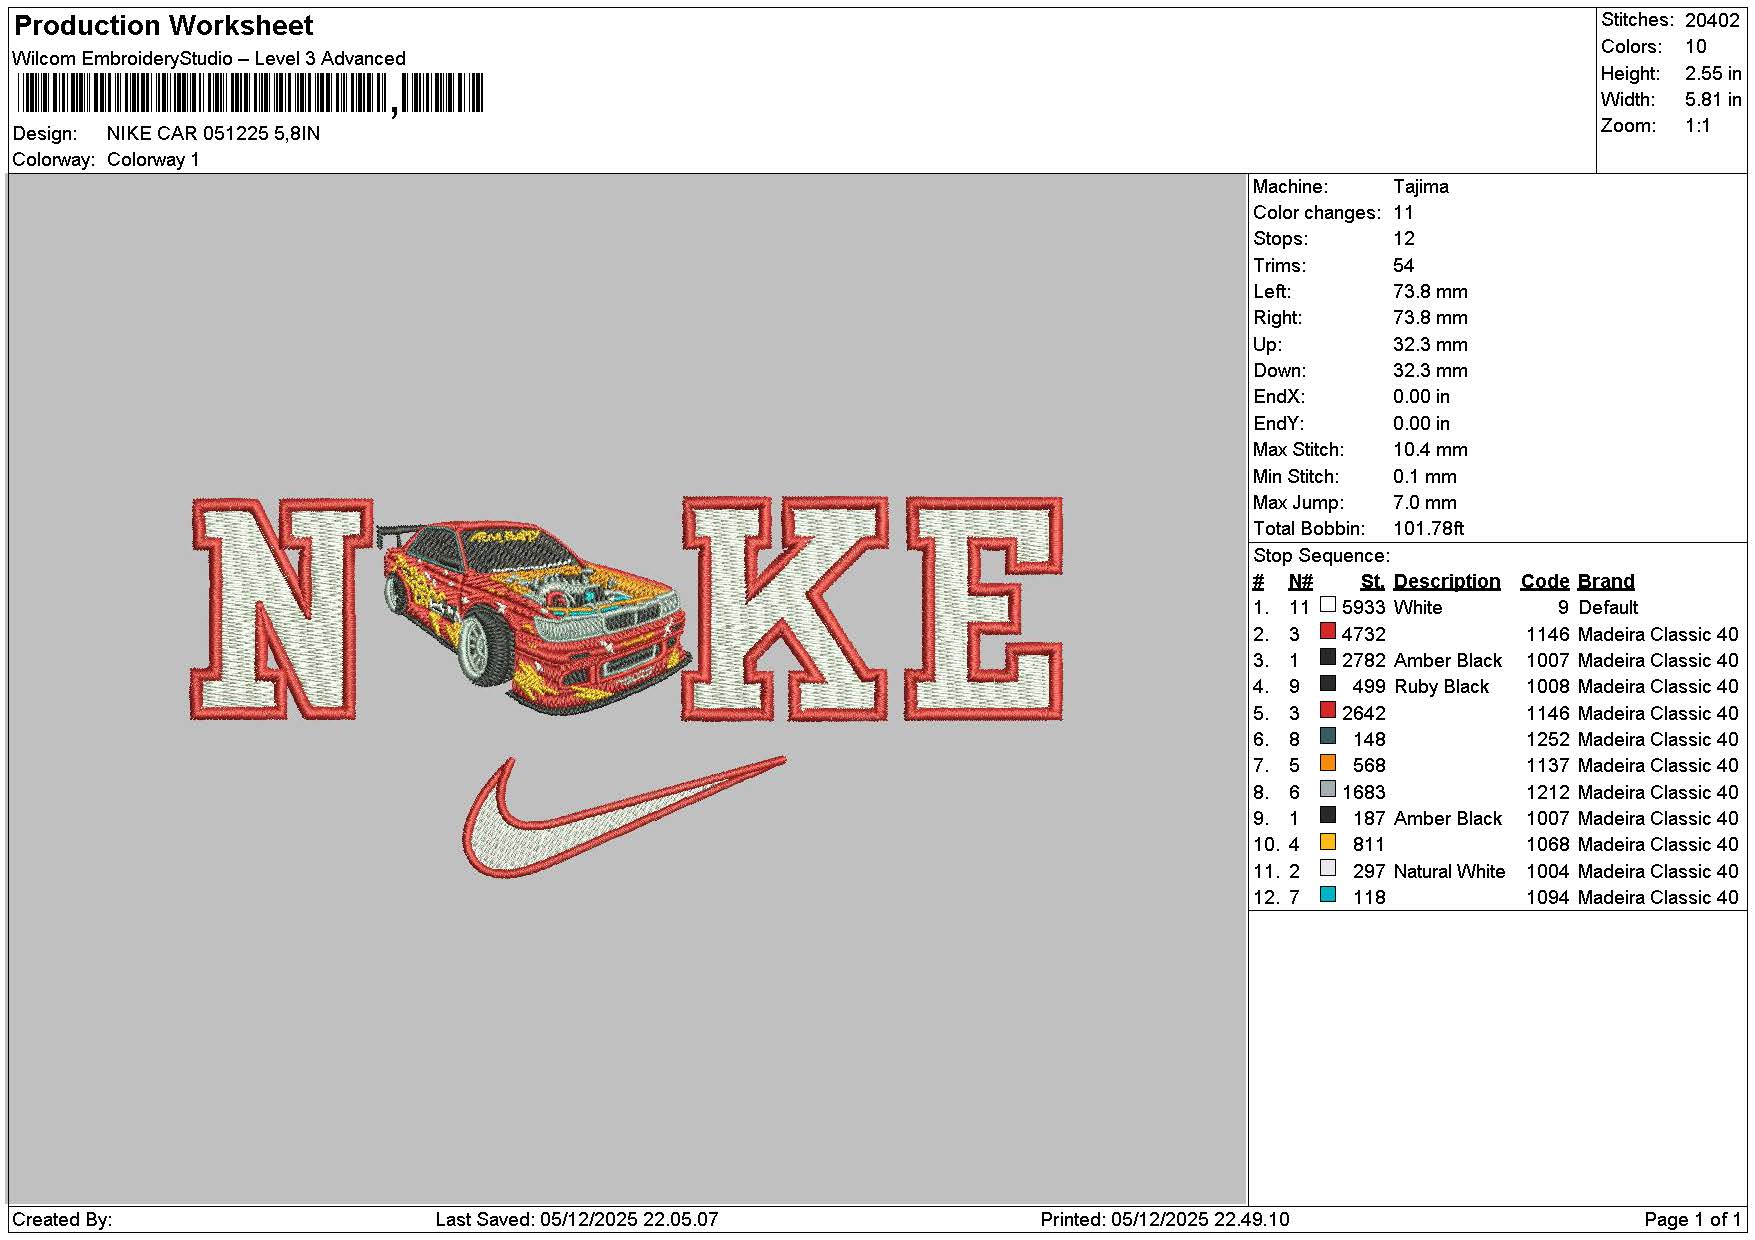Click the Width value 5.81 in
The image size is (1755, 1240).
pyautogui.click(x=1712, y=99)
